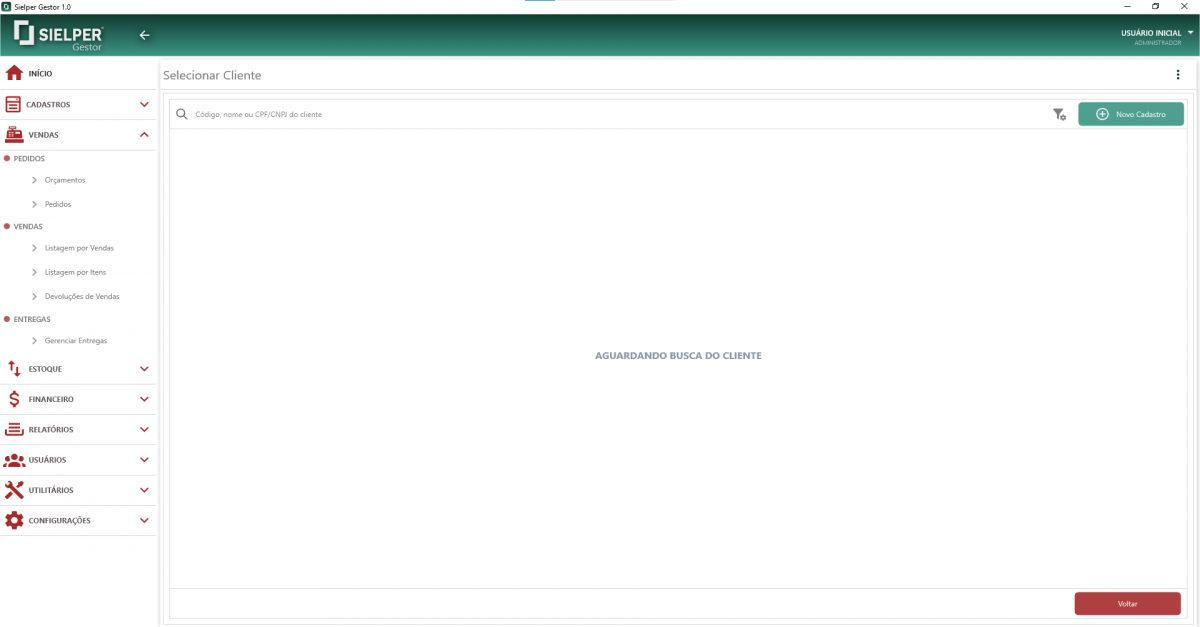Expand the Configurações section chevron

coord(144,520)
